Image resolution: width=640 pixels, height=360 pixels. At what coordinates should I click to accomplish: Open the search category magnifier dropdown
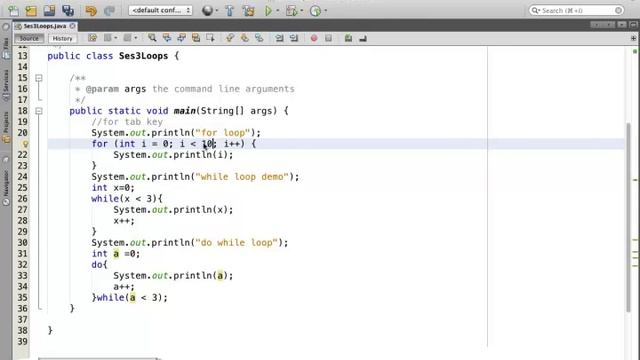click(536, 10)
